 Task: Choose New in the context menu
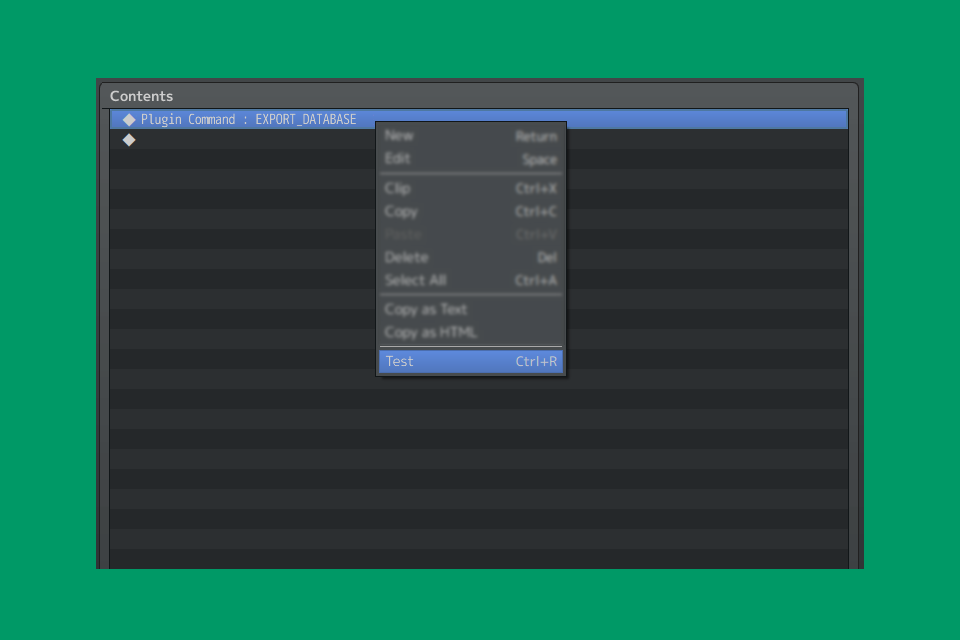coord(470,136)
